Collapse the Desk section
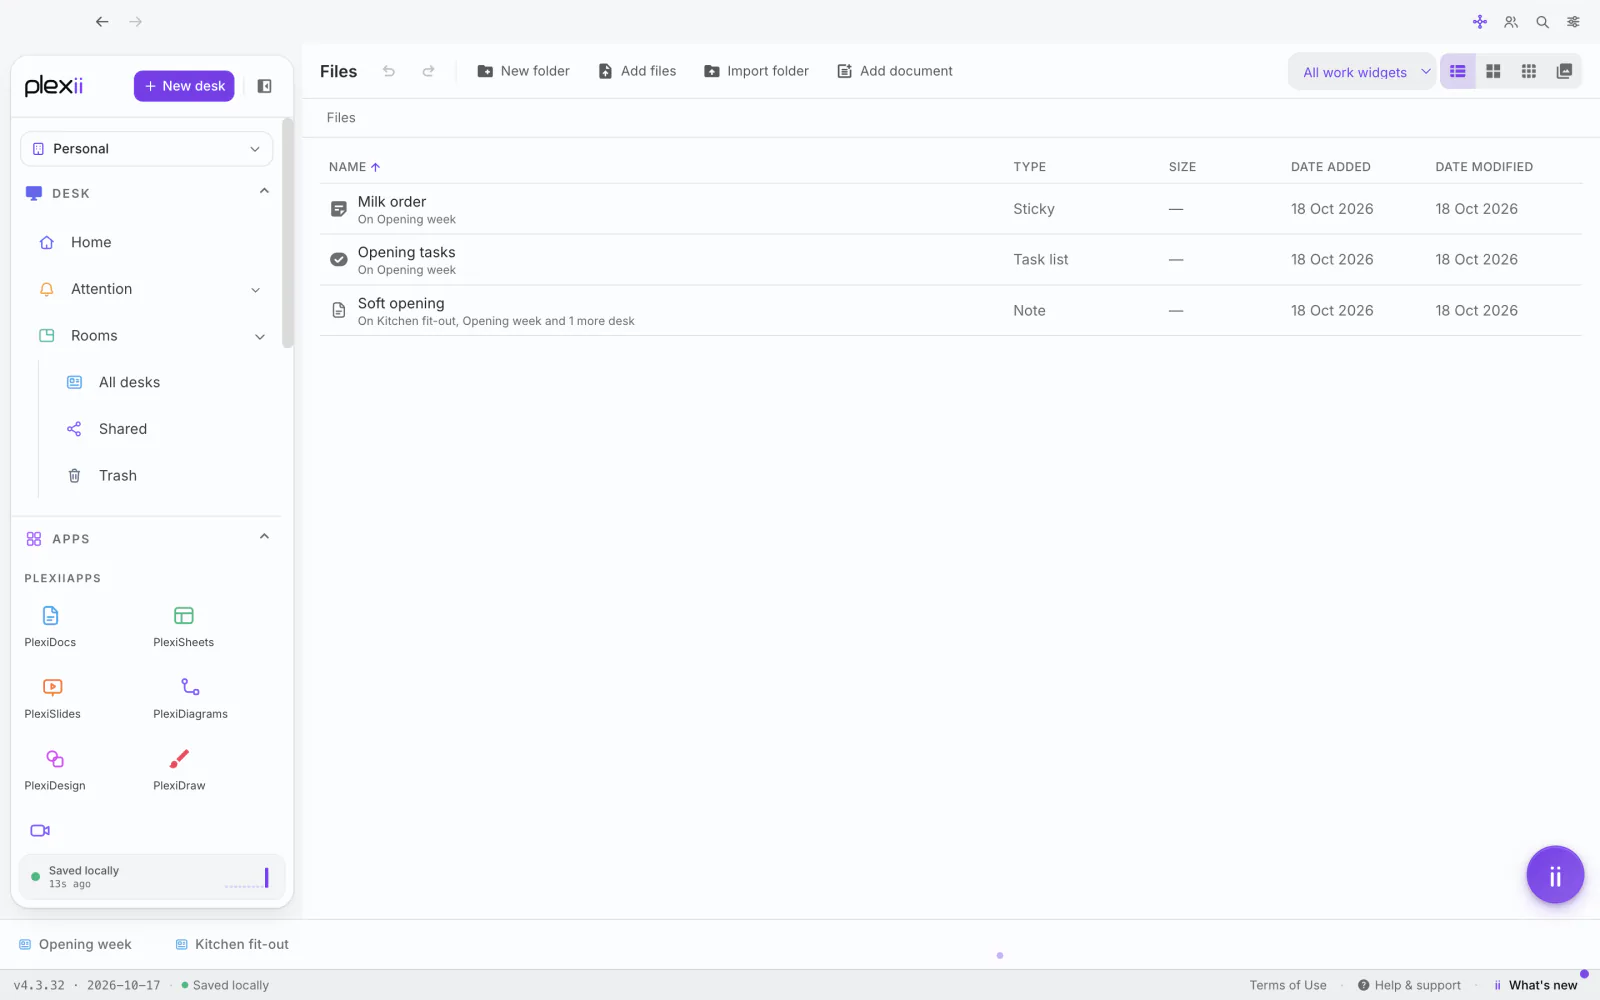Screen dimensions: 1600x1000 pyautogui.click(x=265, y=191)
